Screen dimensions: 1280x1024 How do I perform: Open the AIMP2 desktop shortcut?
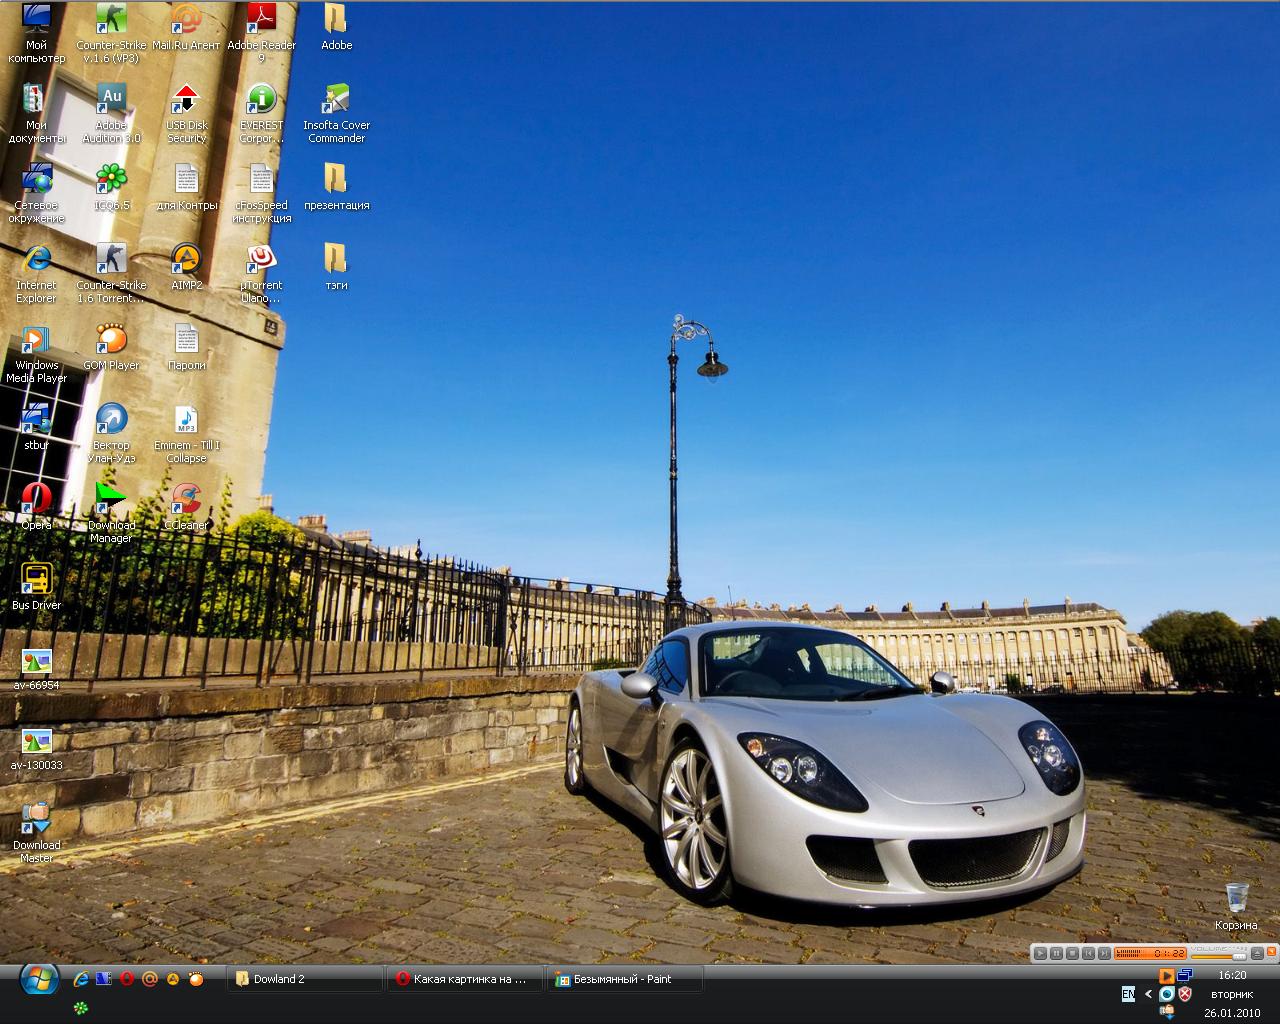point(186,260)
